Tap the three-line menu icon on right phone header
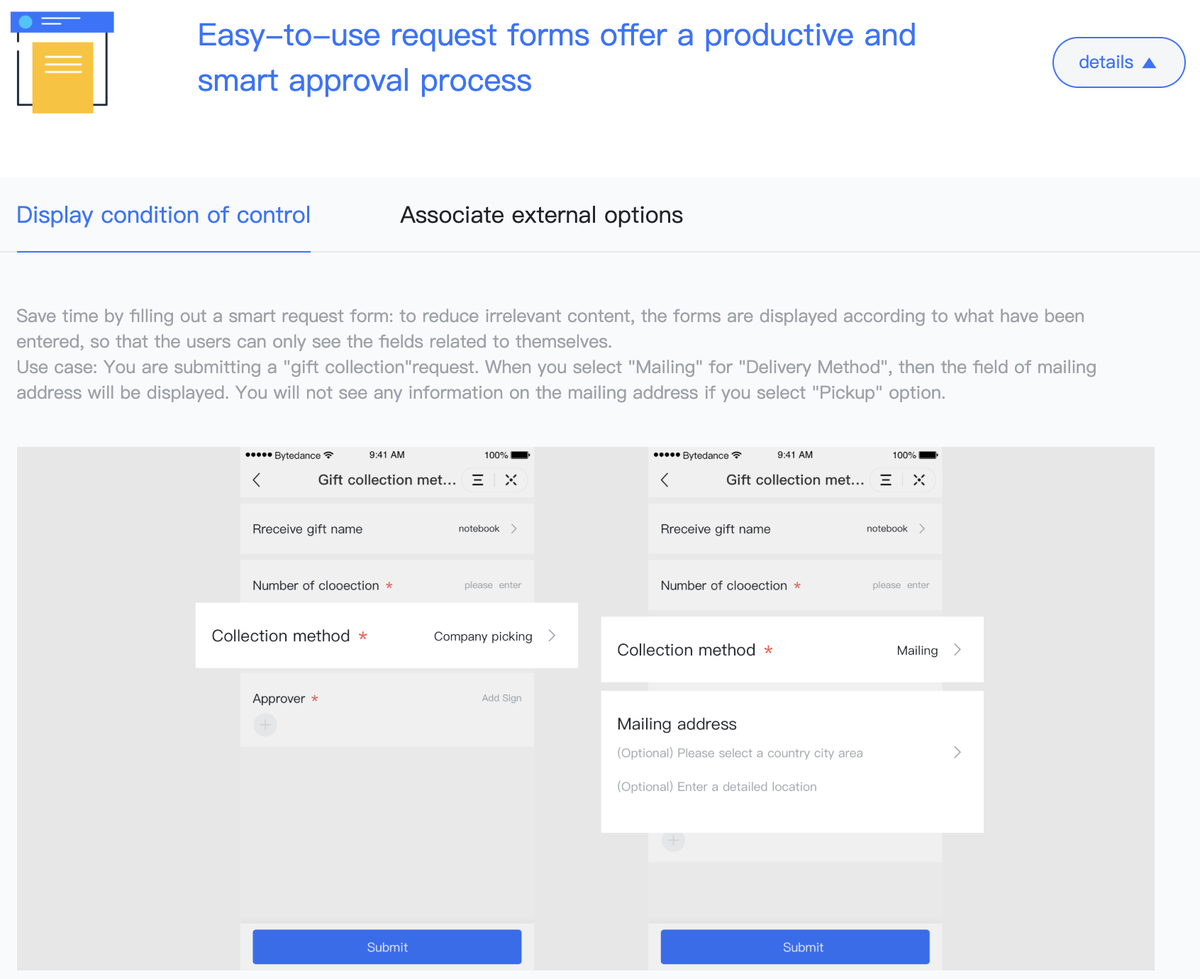 (885, 480)
